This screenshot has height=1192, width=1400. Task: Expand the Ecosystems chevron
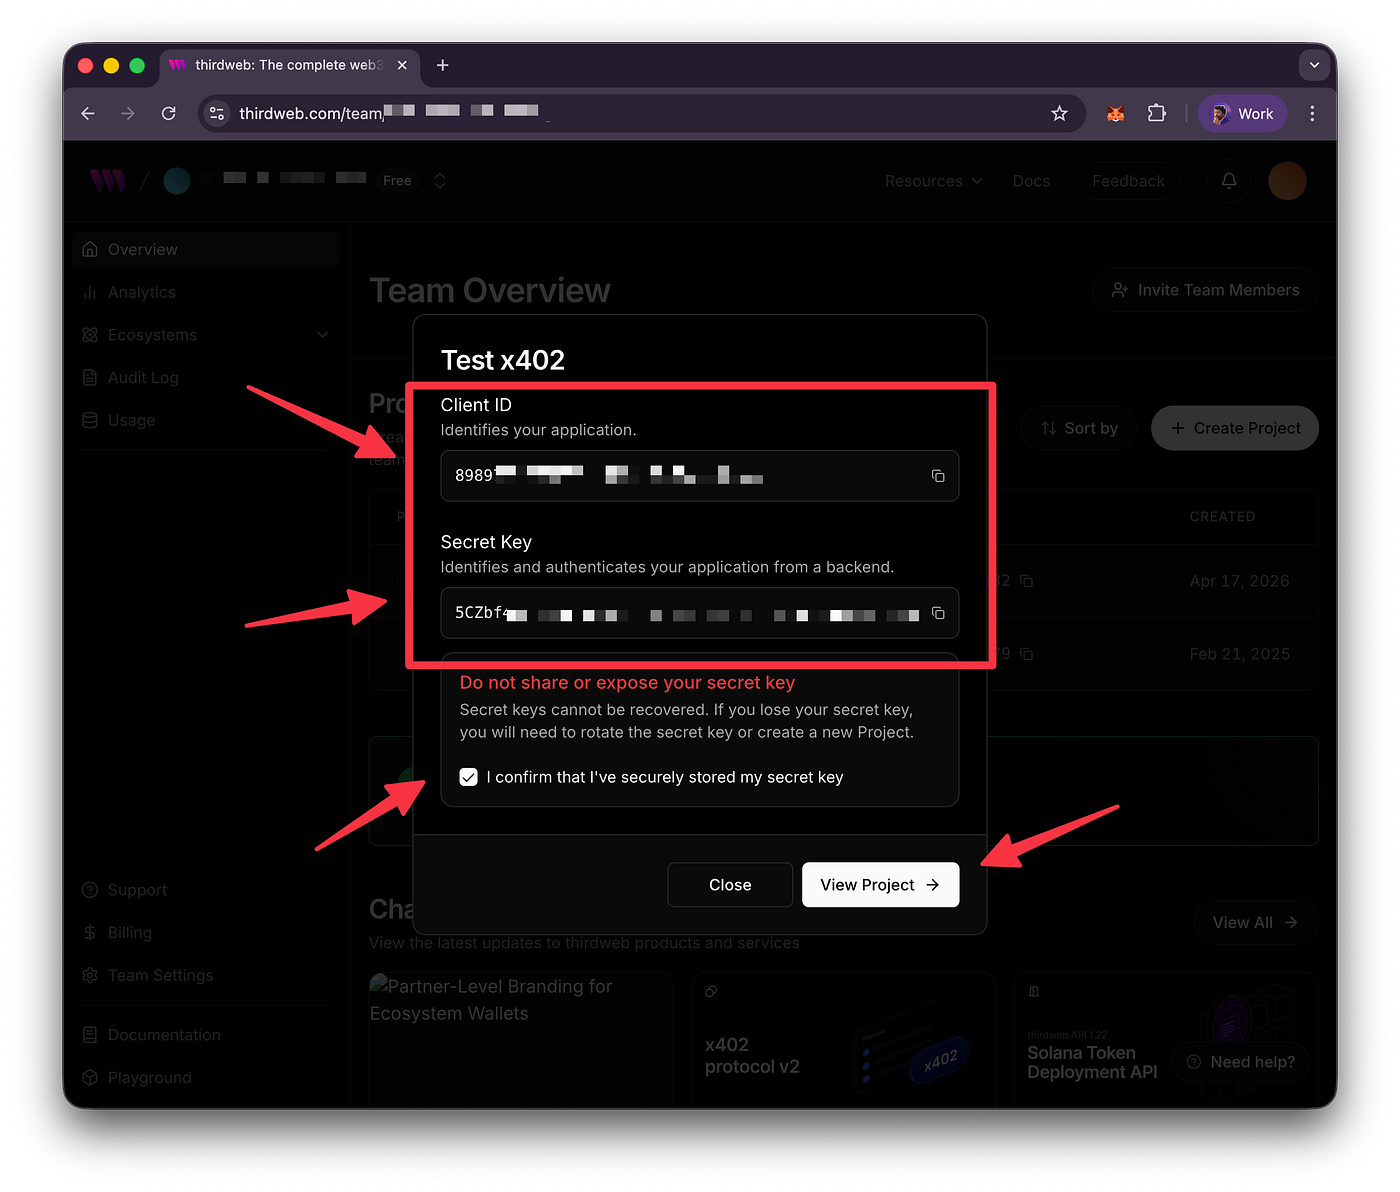coord(322,335)
